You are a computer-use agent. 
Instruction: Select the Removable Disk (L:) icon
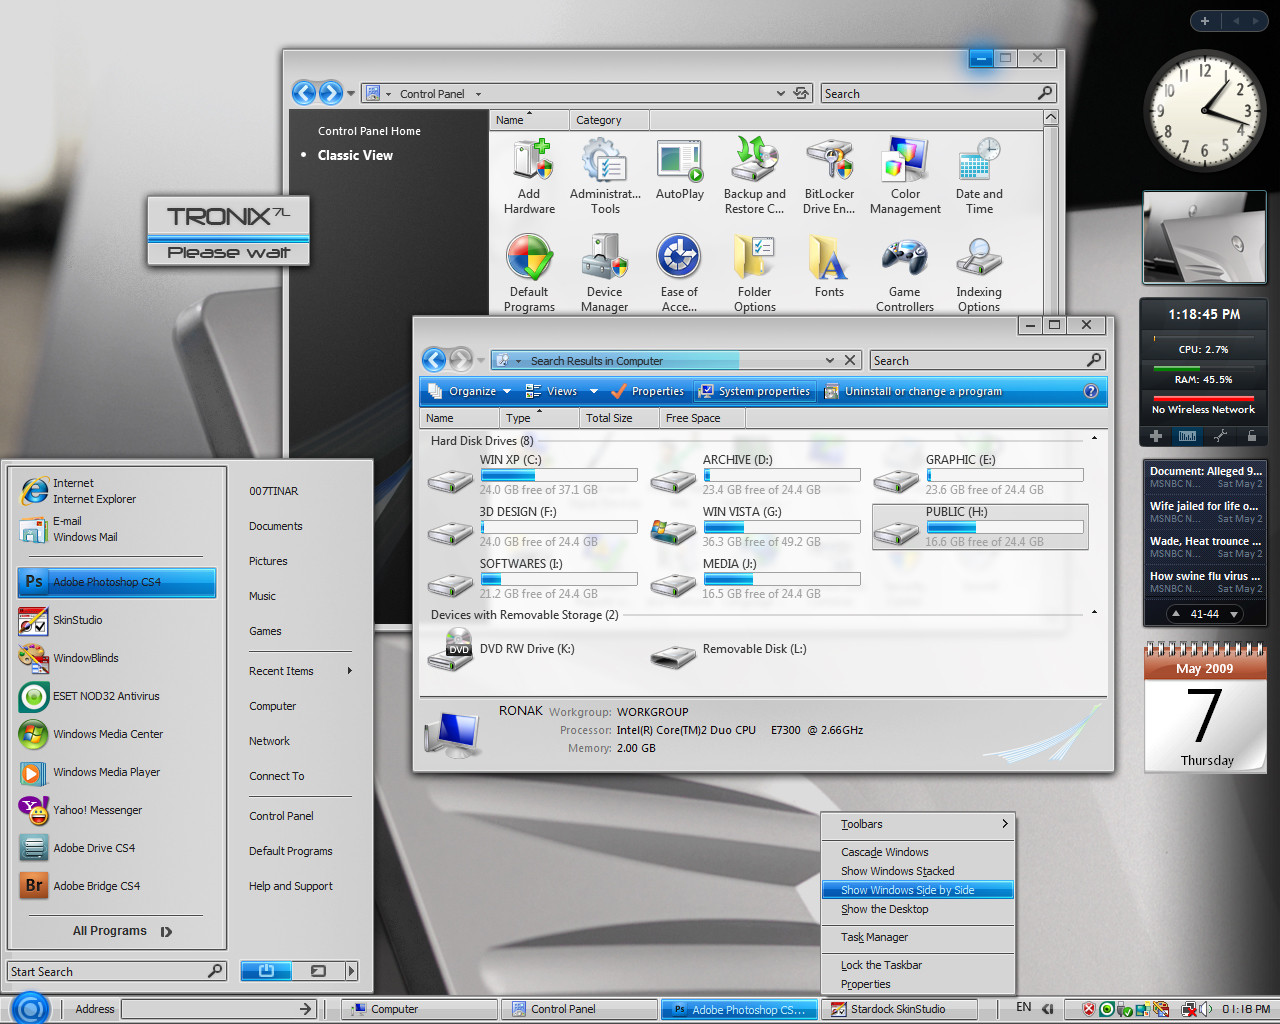click(x=673, y=656)
